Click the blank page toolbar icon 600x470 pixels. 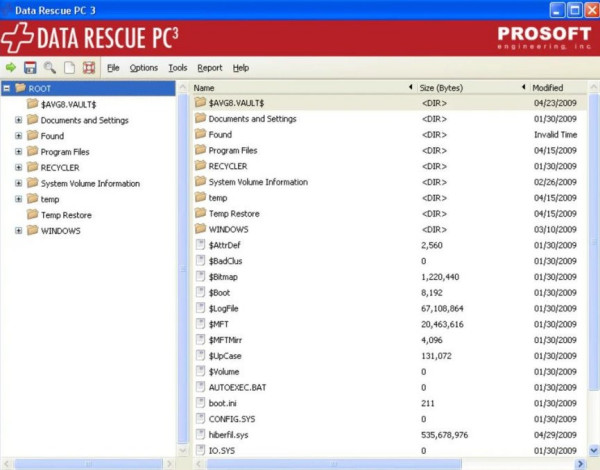[x=69, y=67]
